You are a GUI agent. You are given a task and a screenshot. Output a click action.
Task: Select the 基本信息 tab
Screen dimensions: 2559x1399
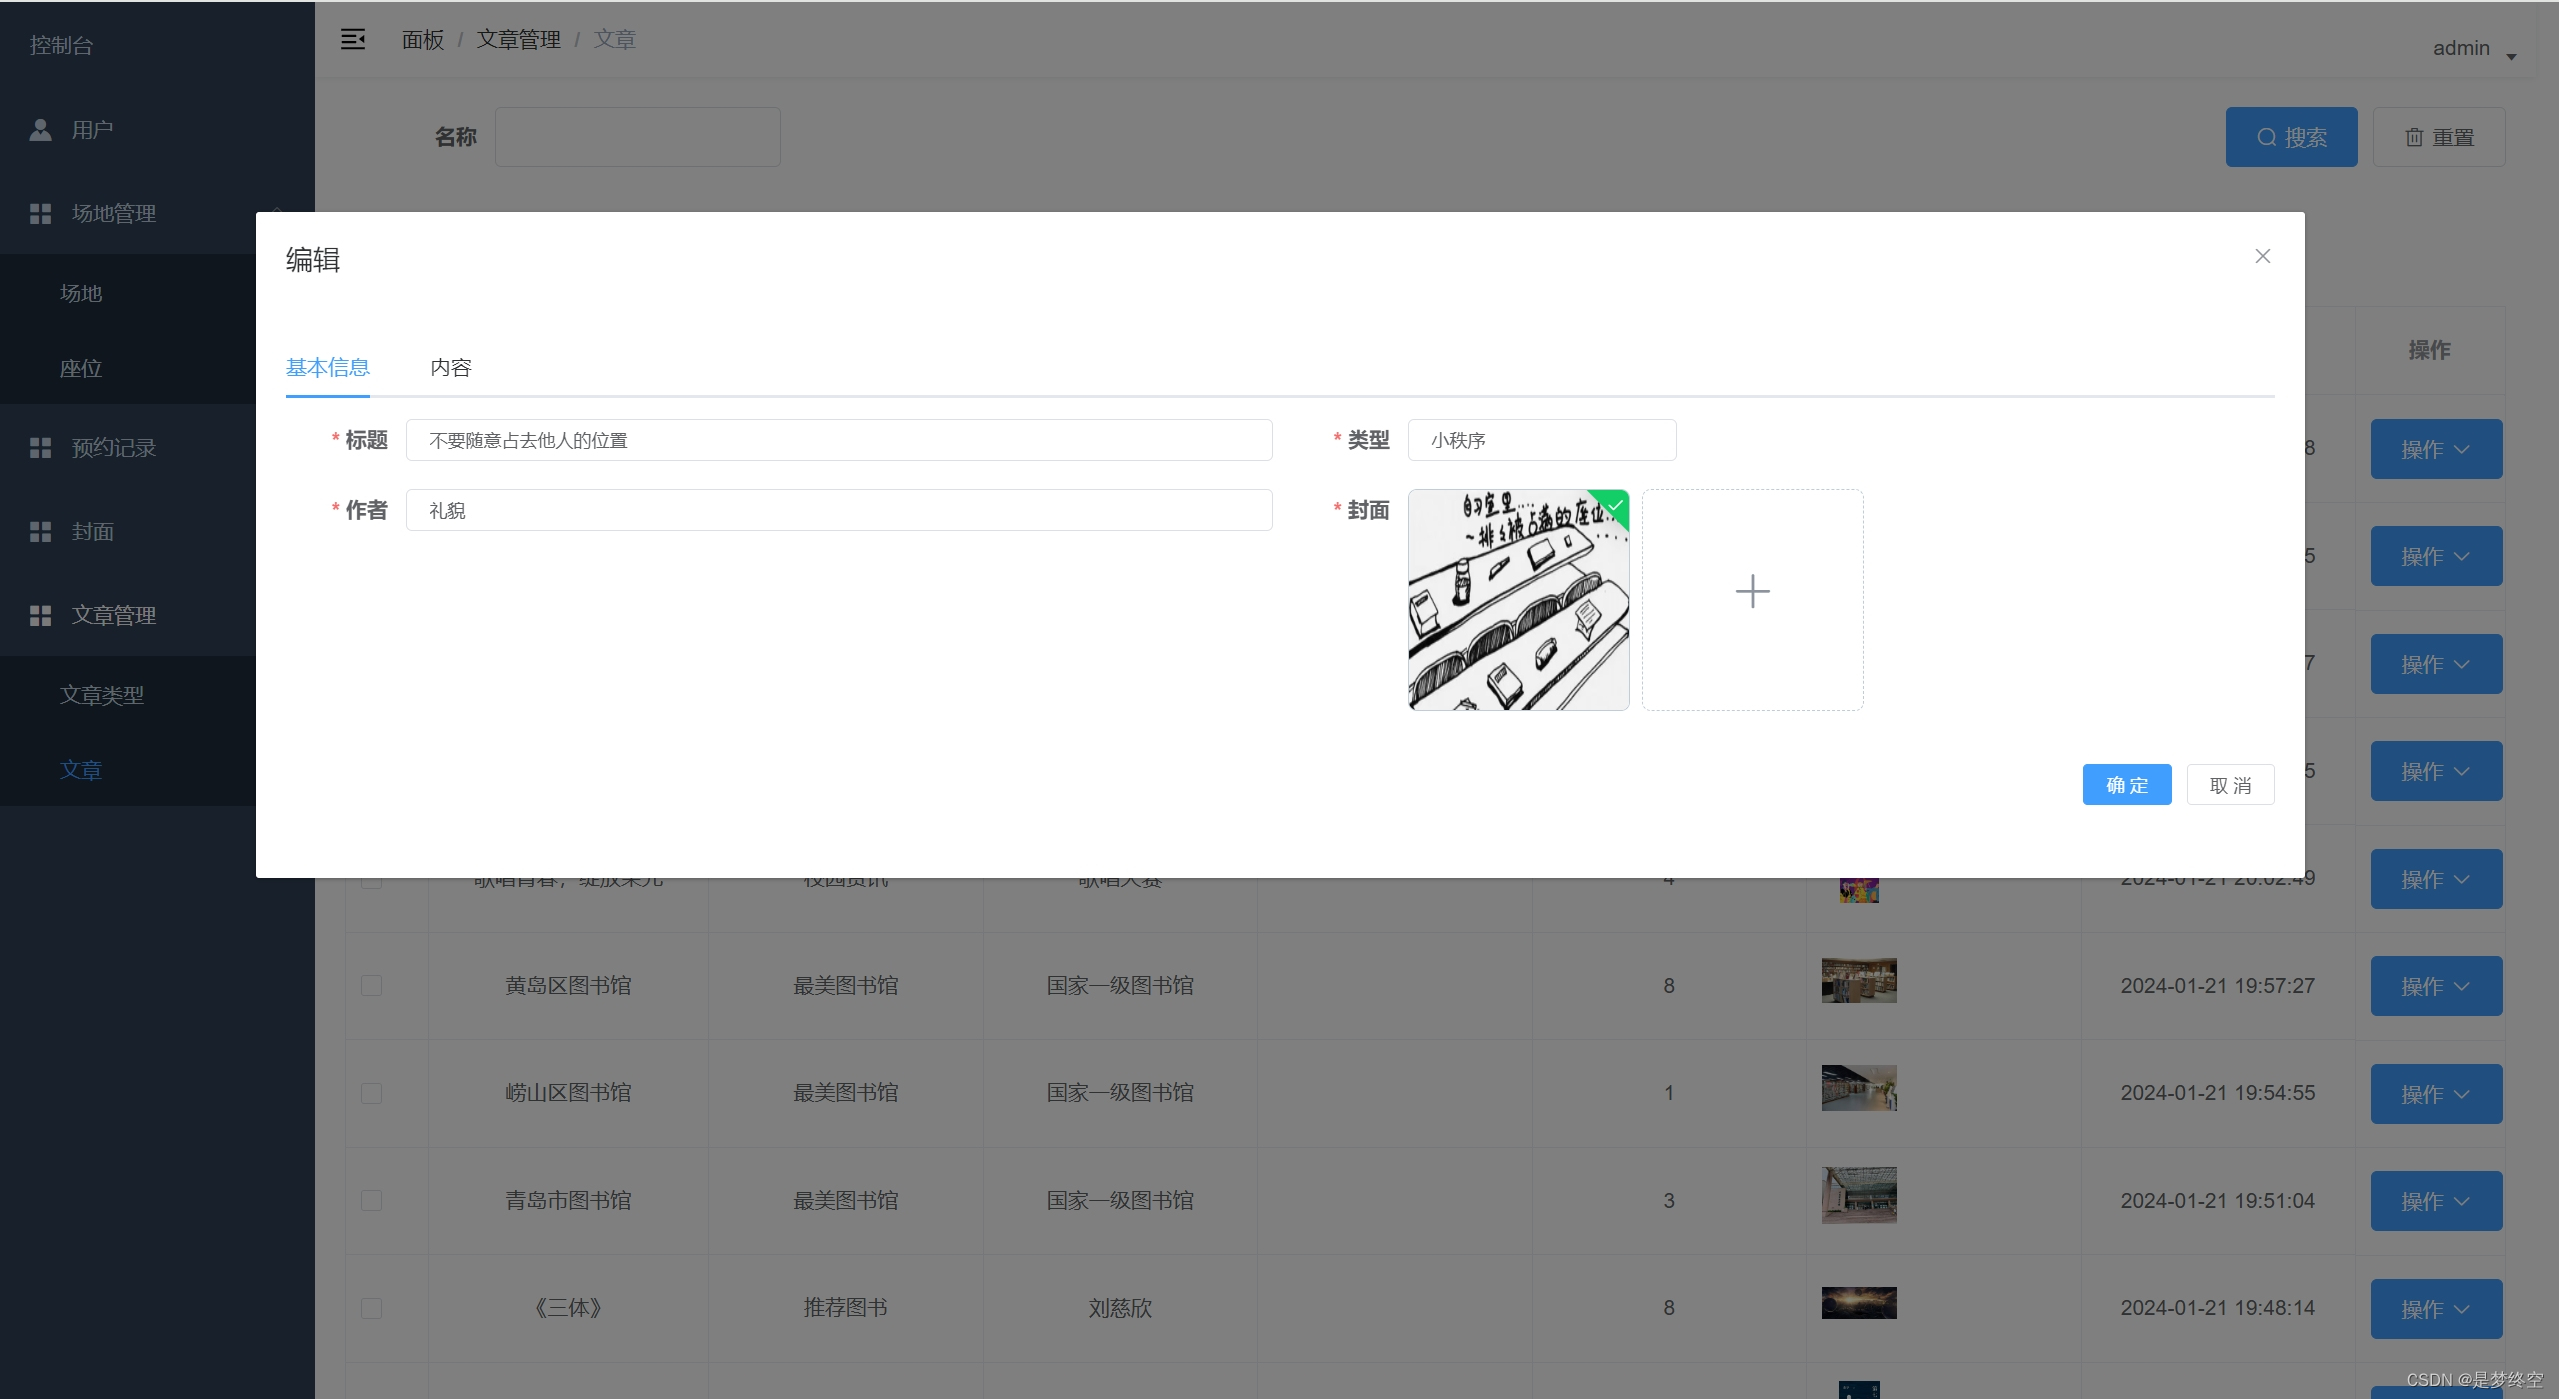(328, 367)
